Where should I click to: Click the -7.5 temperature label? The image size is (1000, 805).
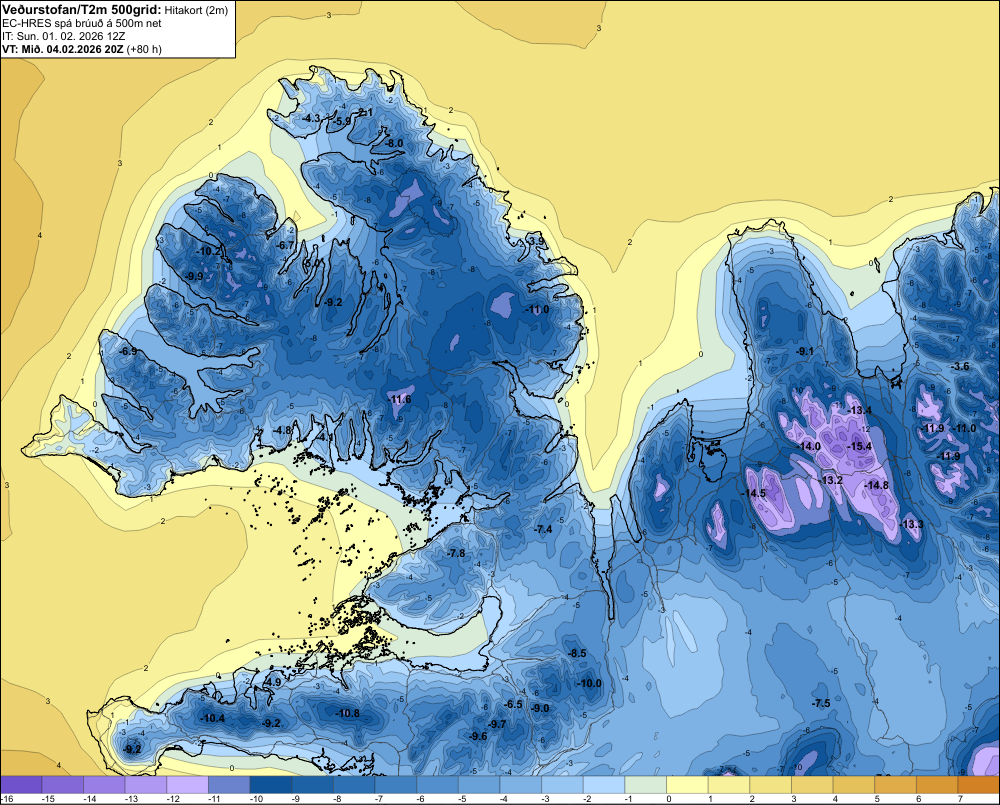click(x=821, y=704)
